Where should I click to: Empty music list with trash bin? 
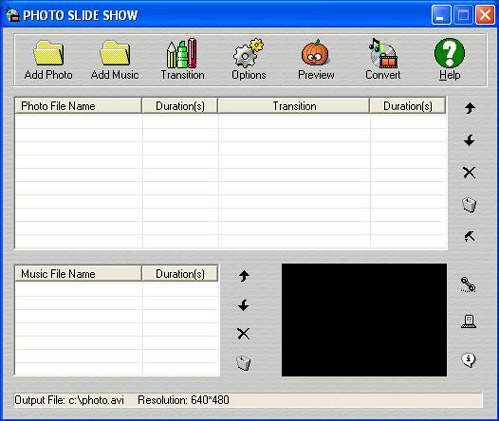point(244,363)
